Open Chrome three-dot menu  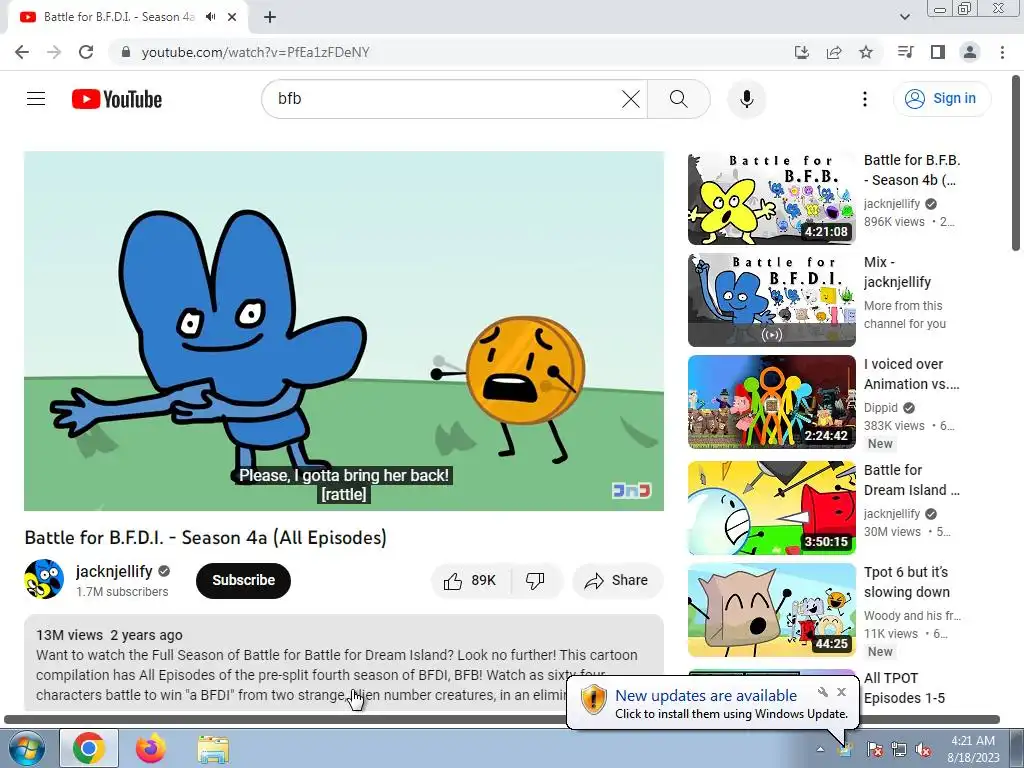[1002, 52]
